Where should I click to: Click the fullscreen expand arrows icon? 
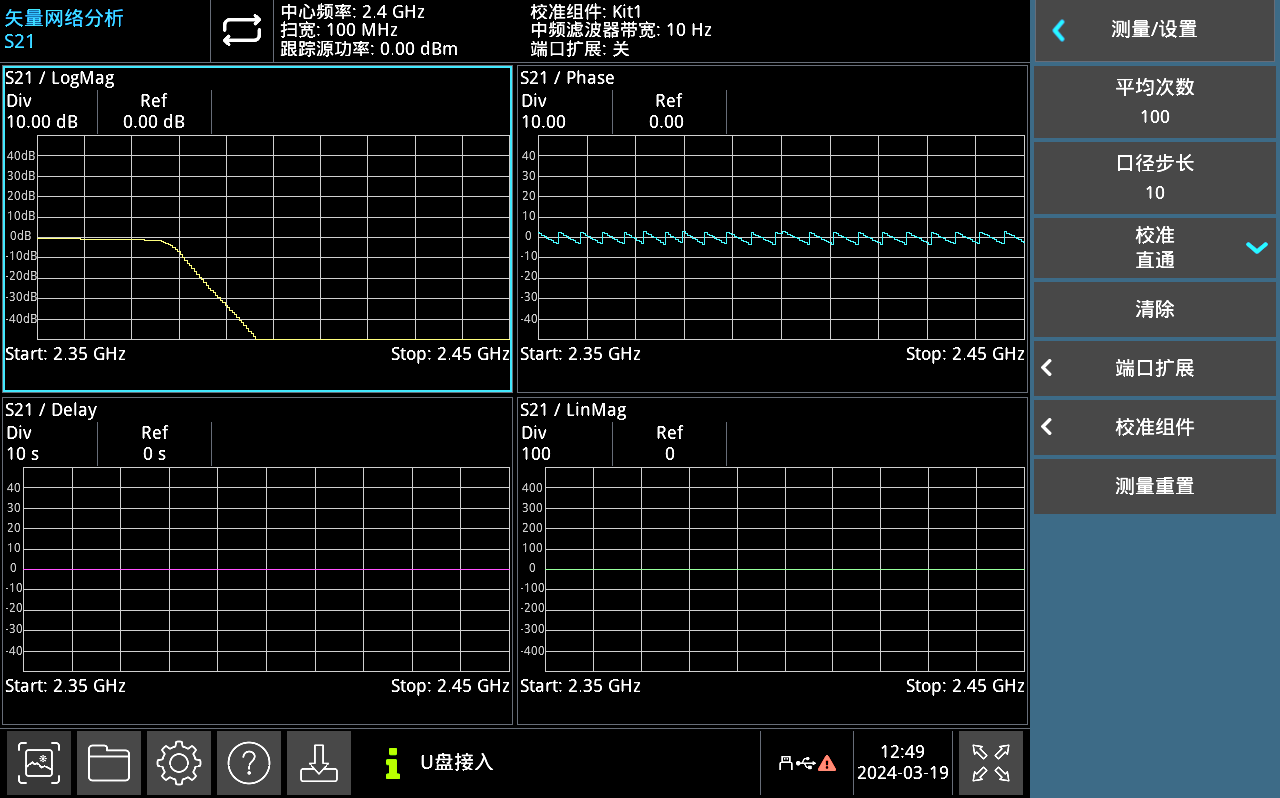point(990,763)
